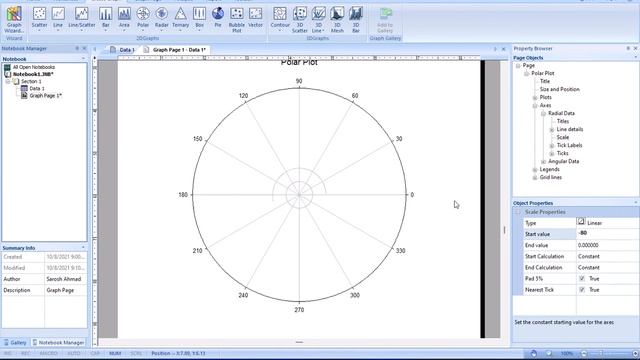The height and width of the screenshot is (360, 640).
Task: Create a 3D Mesh graph
Action: coord(337,20)
